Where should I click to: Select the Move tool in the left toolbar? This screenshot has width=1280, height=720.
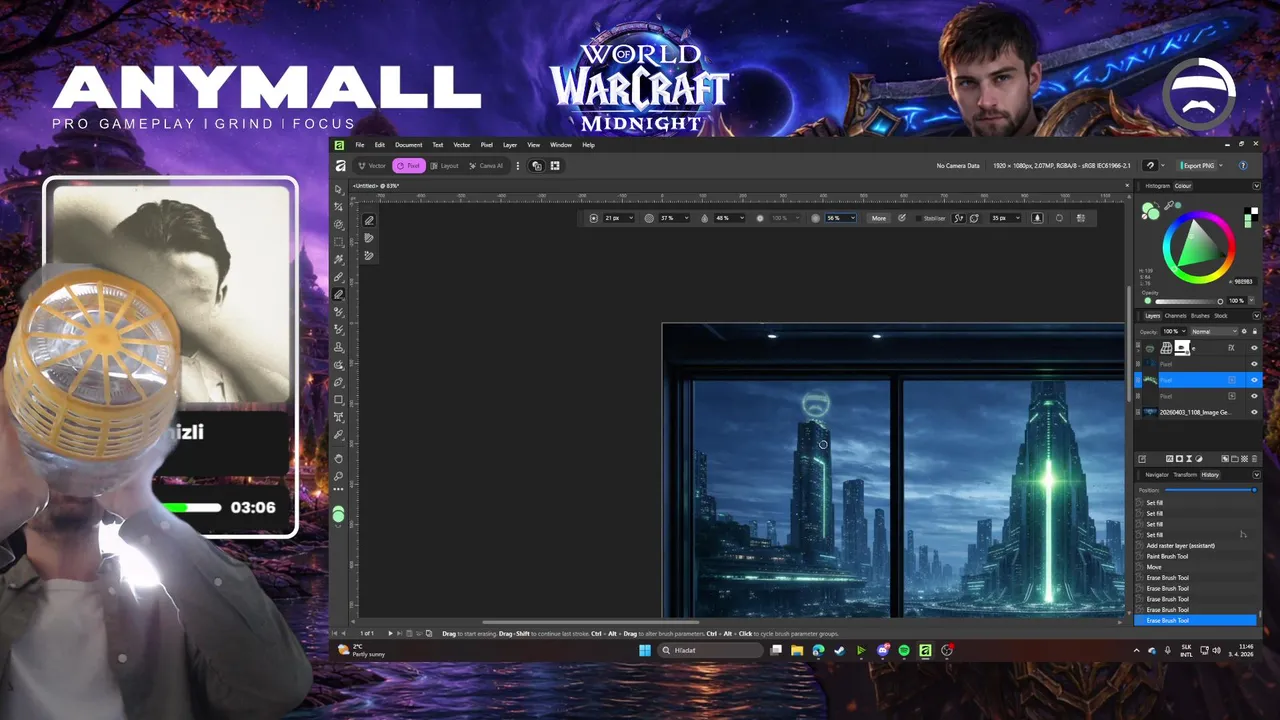[x=338, y=189]
